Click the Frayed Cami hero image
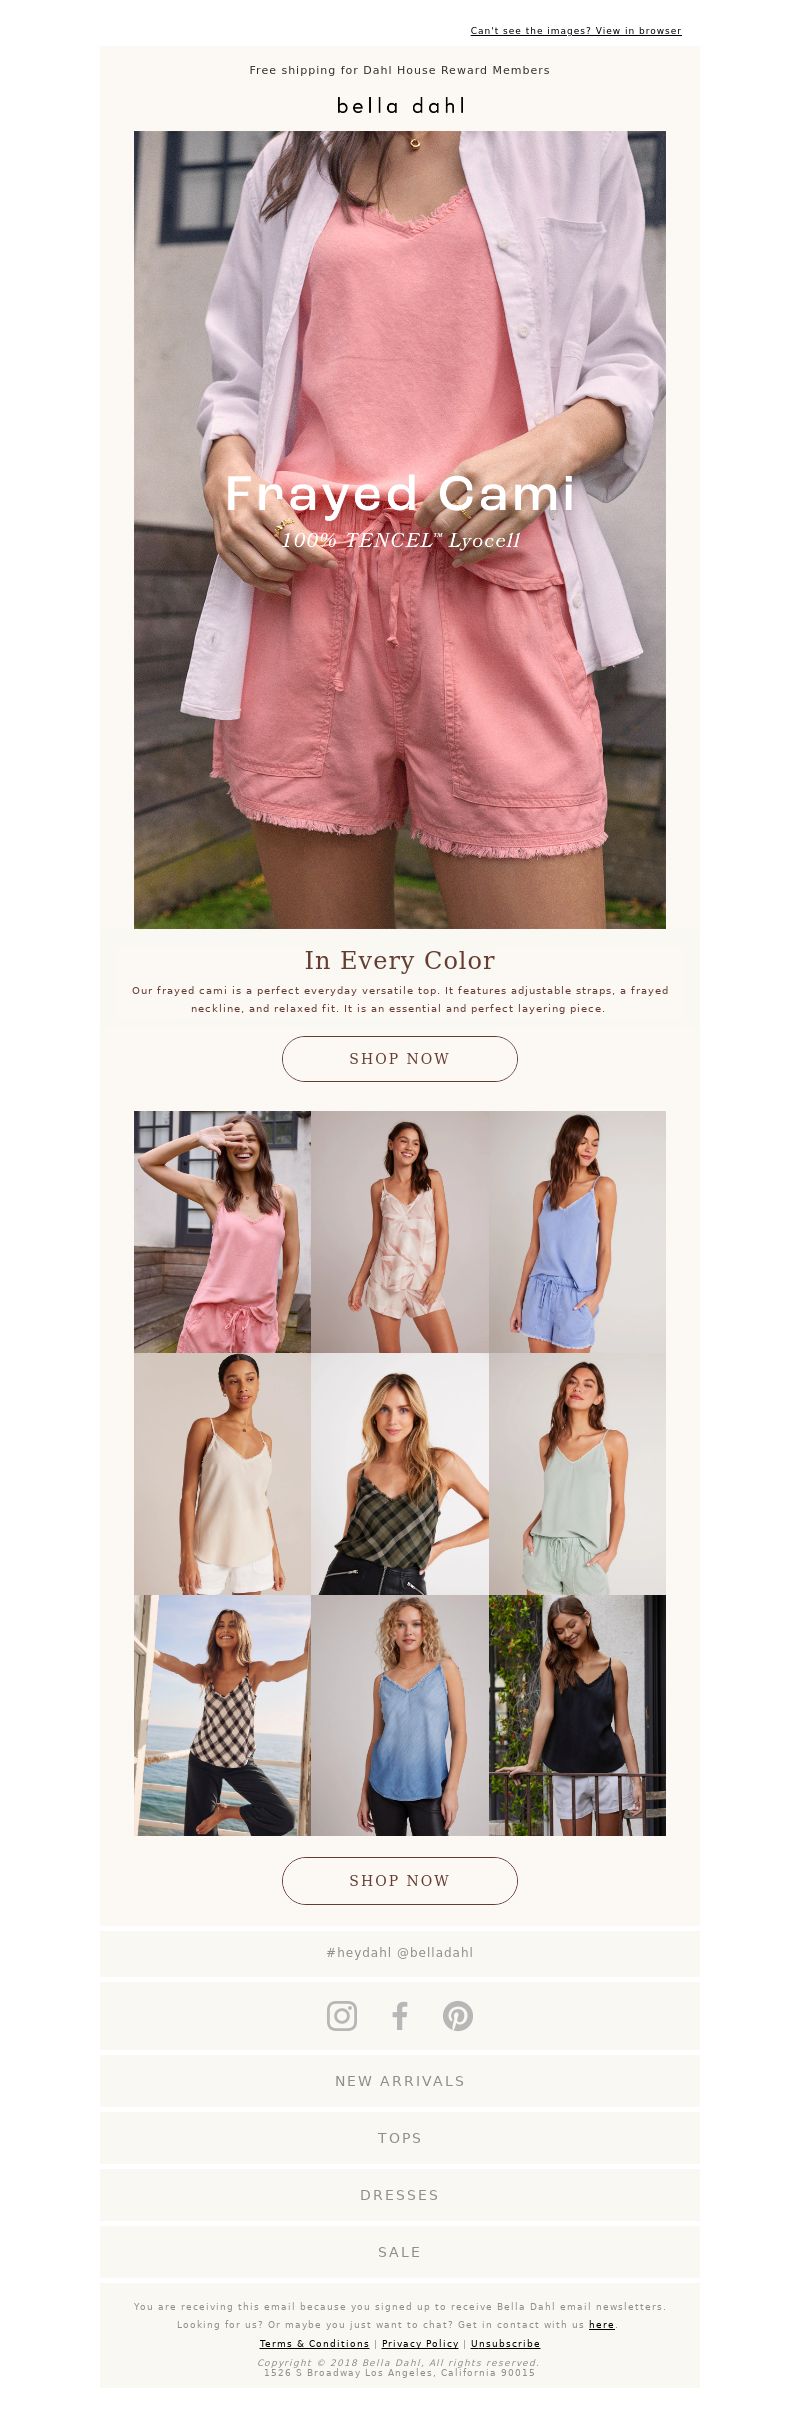 400,529
